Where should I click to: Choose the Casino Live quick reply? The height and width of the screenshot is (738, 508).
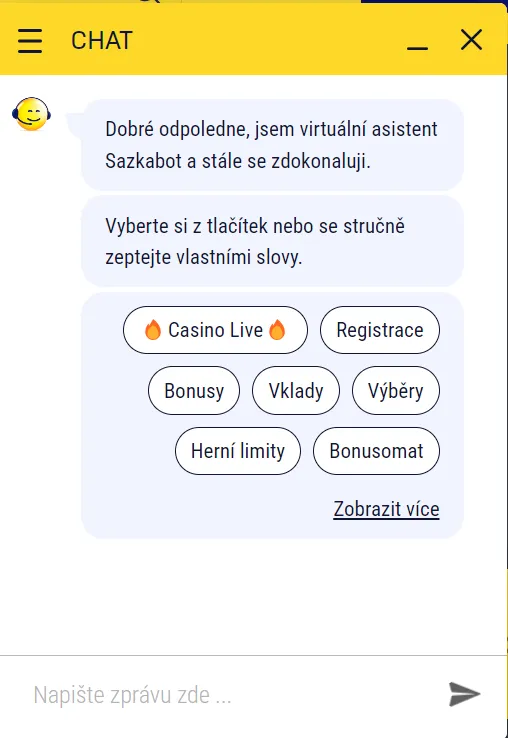click(215, 330)
